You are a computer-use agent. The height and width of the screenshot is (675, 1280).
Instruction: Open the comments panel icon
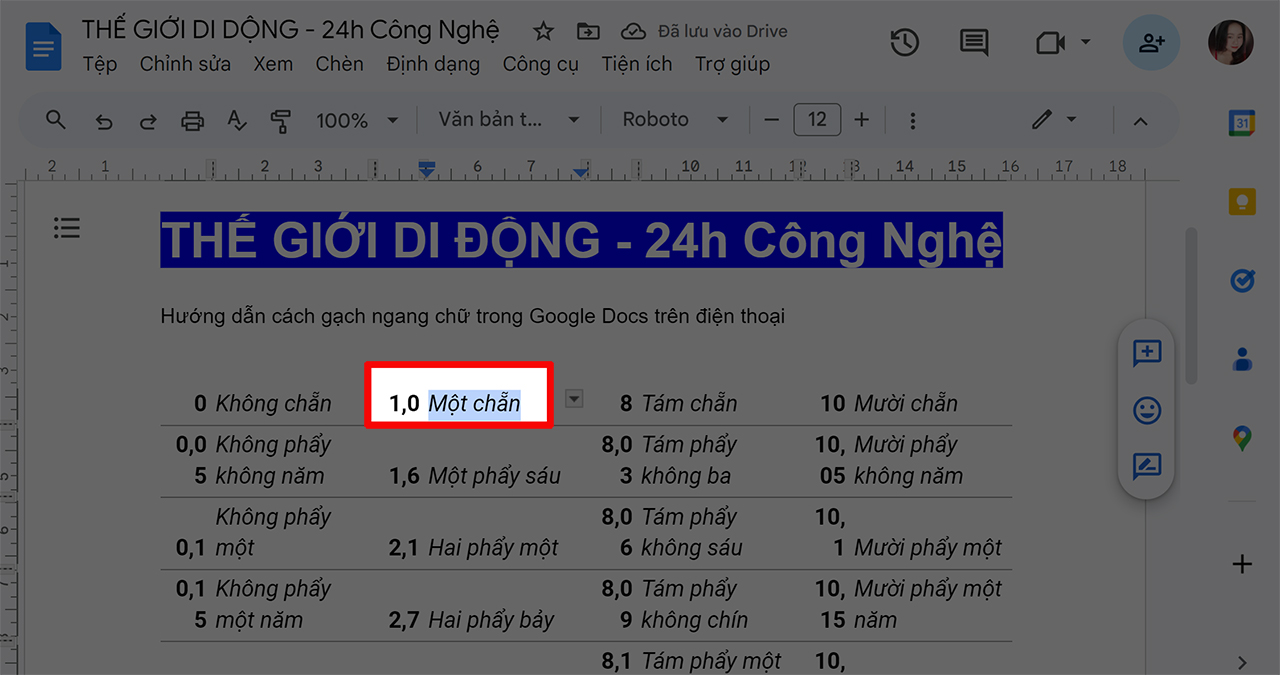point(972,42)
